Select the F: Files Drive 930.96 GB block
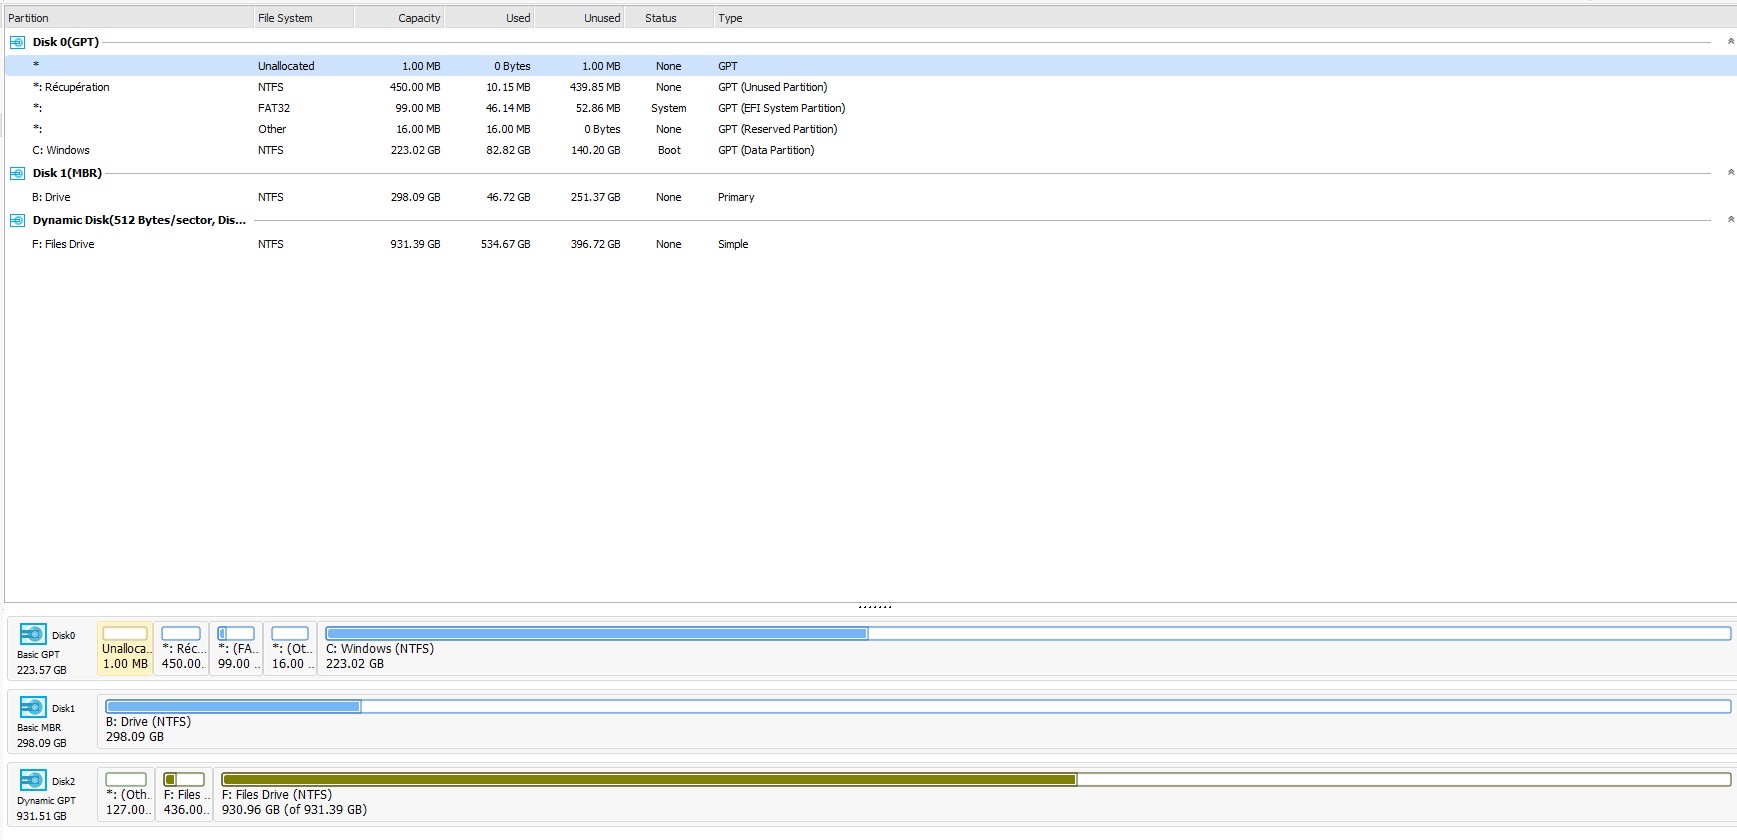1737x840 pixels. tap(975, 794)
